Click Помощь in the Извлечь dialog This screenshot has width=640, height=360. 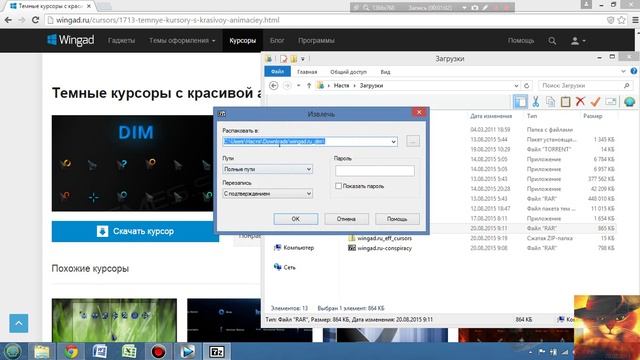[x=397, y=219]
